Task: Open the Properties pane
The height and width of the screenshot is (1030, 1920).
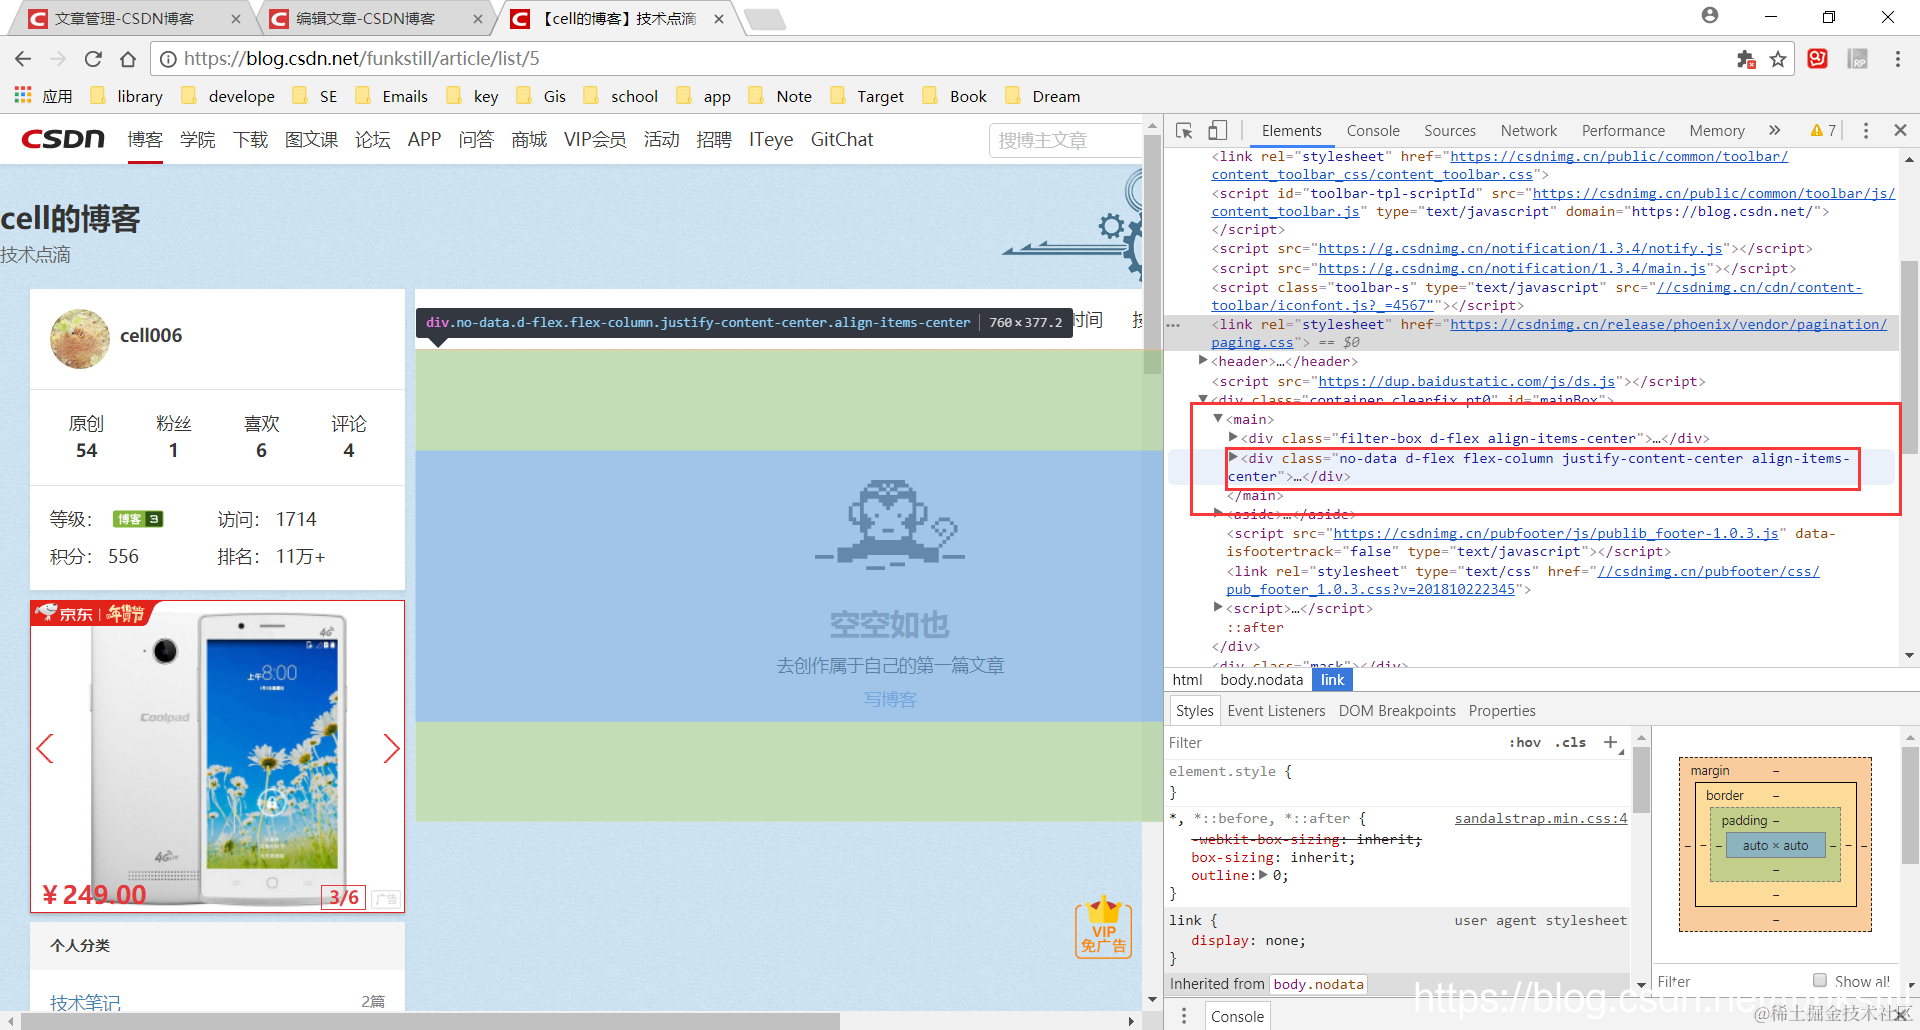Action: click(1502, 711)
